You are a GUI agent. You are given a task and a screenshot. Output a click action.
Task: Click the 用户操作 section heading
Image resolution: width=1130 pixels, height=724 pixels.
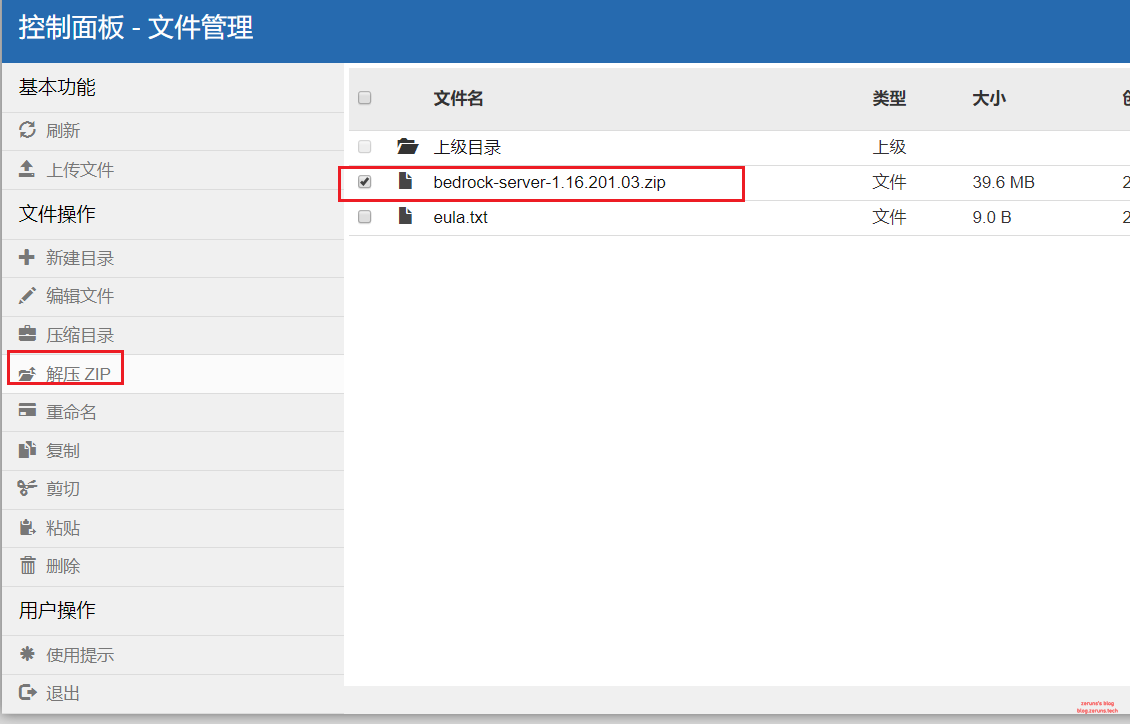click(x=57, y=610)
